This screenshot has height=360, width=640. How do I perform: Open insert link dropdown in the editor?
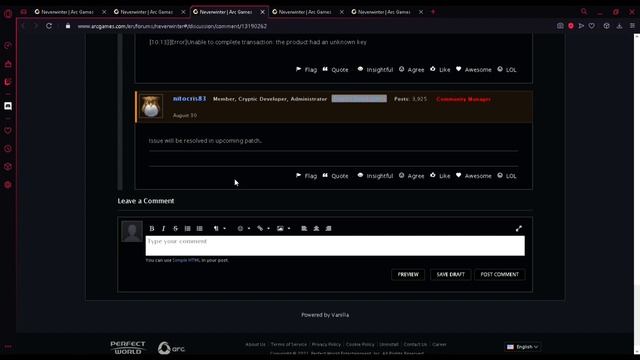[x=263, y=229]
